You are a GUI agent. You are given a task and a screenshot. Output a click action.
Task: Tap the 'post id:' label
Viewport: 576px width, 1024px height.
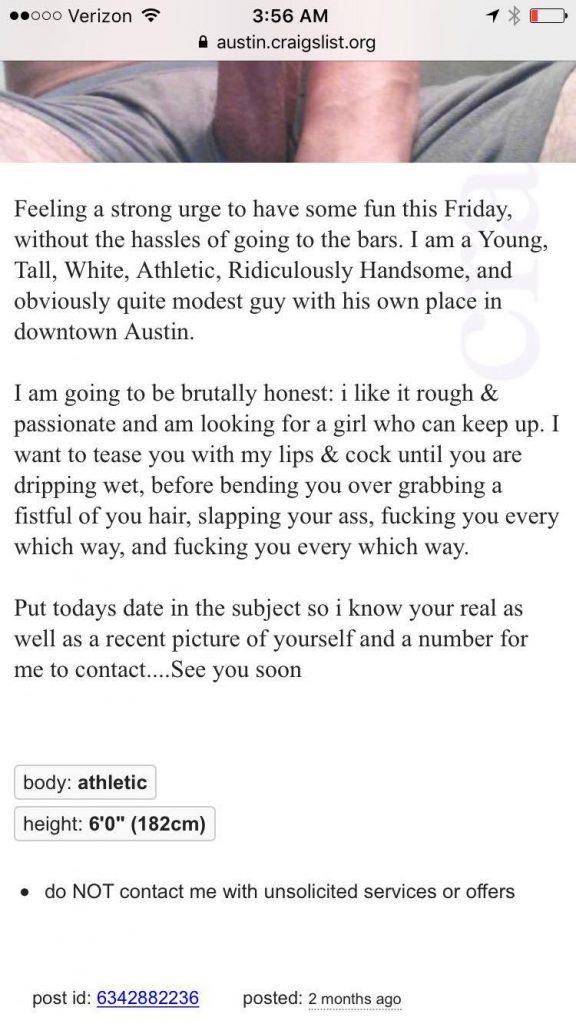tap(62, 999)
